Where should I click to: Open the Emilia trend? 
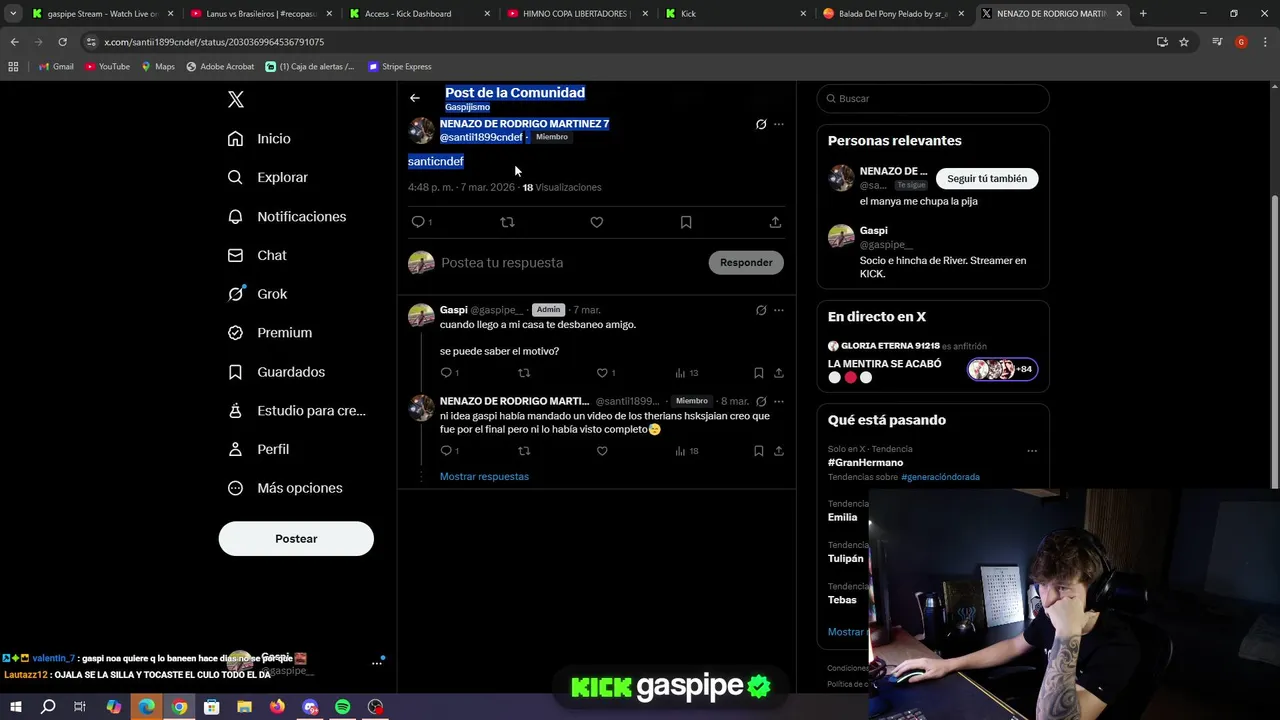tap(842, 518)
